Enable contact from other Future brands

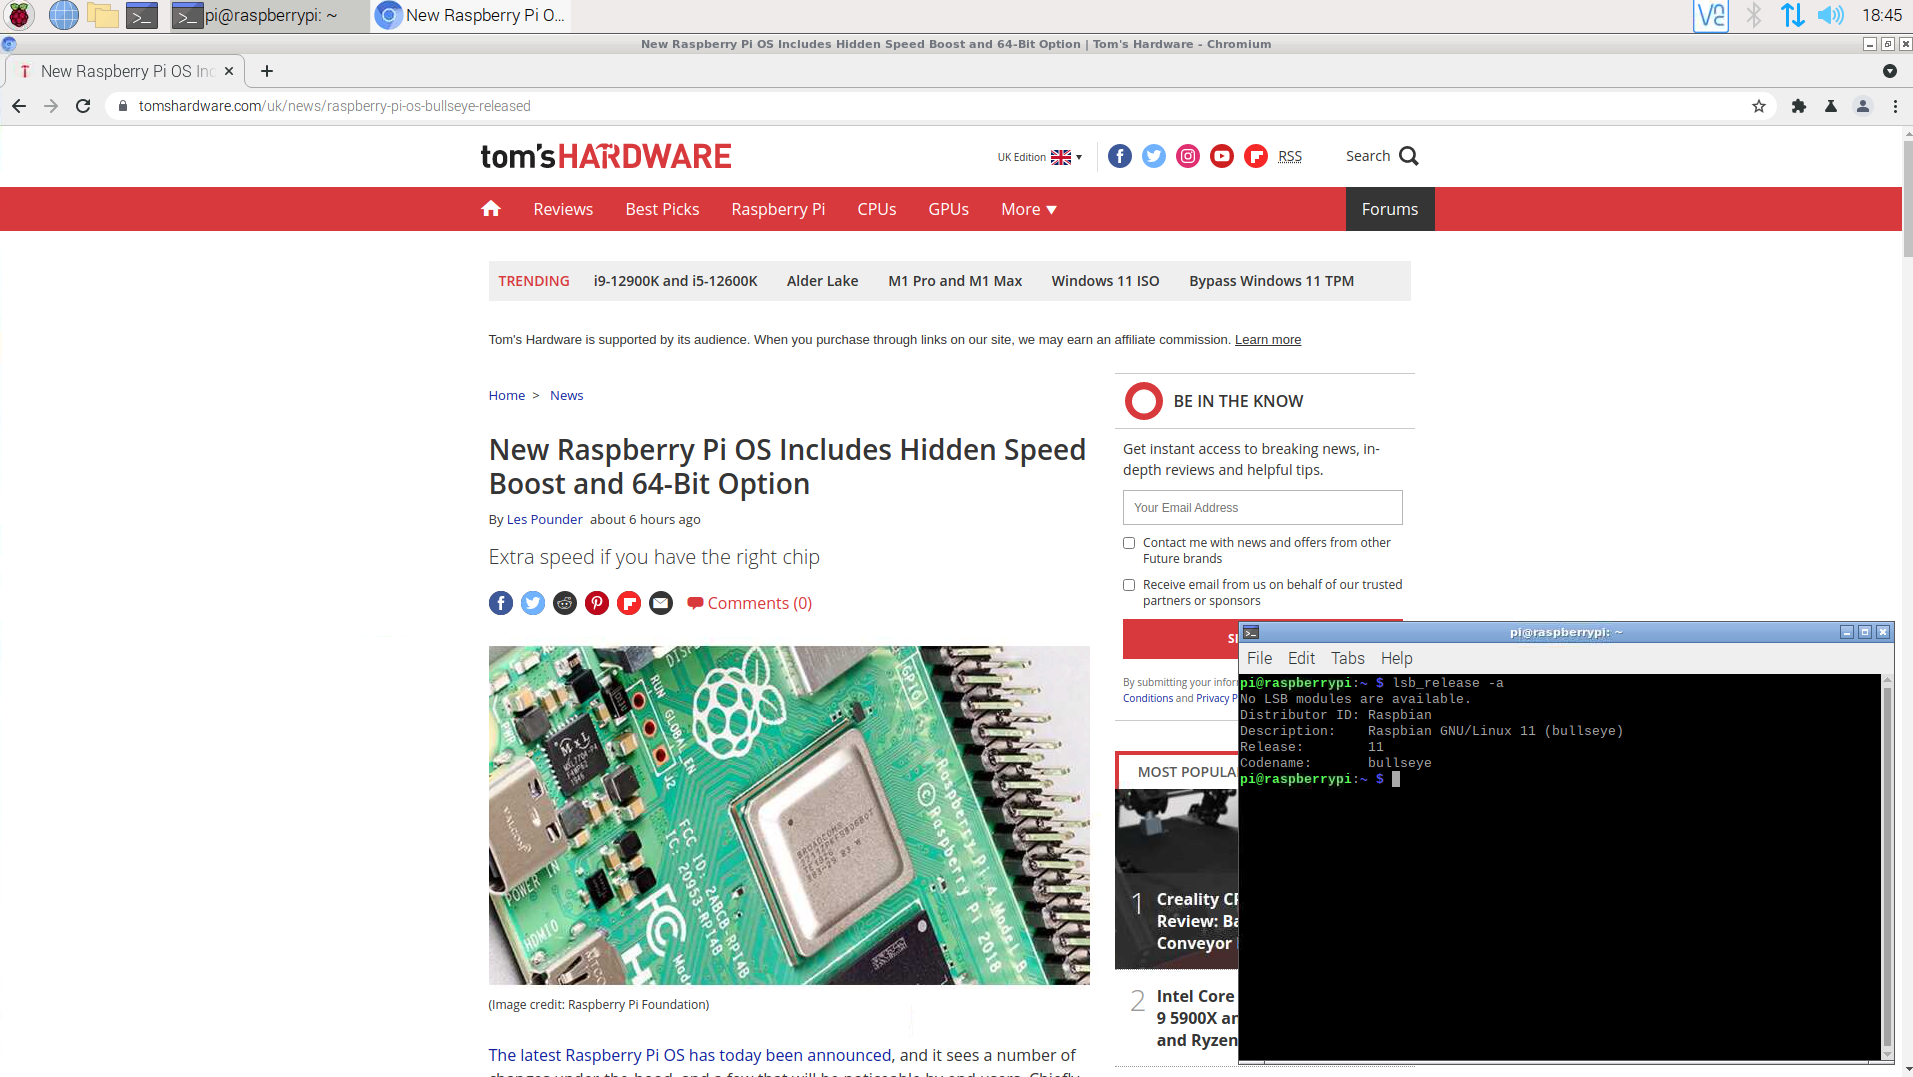(x=1129, y=543)
